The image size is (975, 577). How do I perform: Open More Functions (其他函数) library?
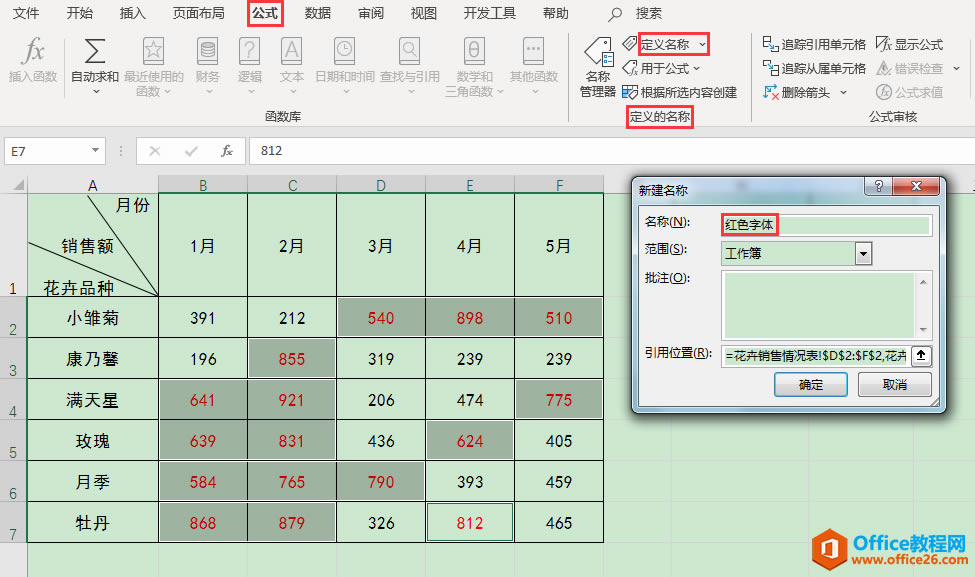[534, 66]
